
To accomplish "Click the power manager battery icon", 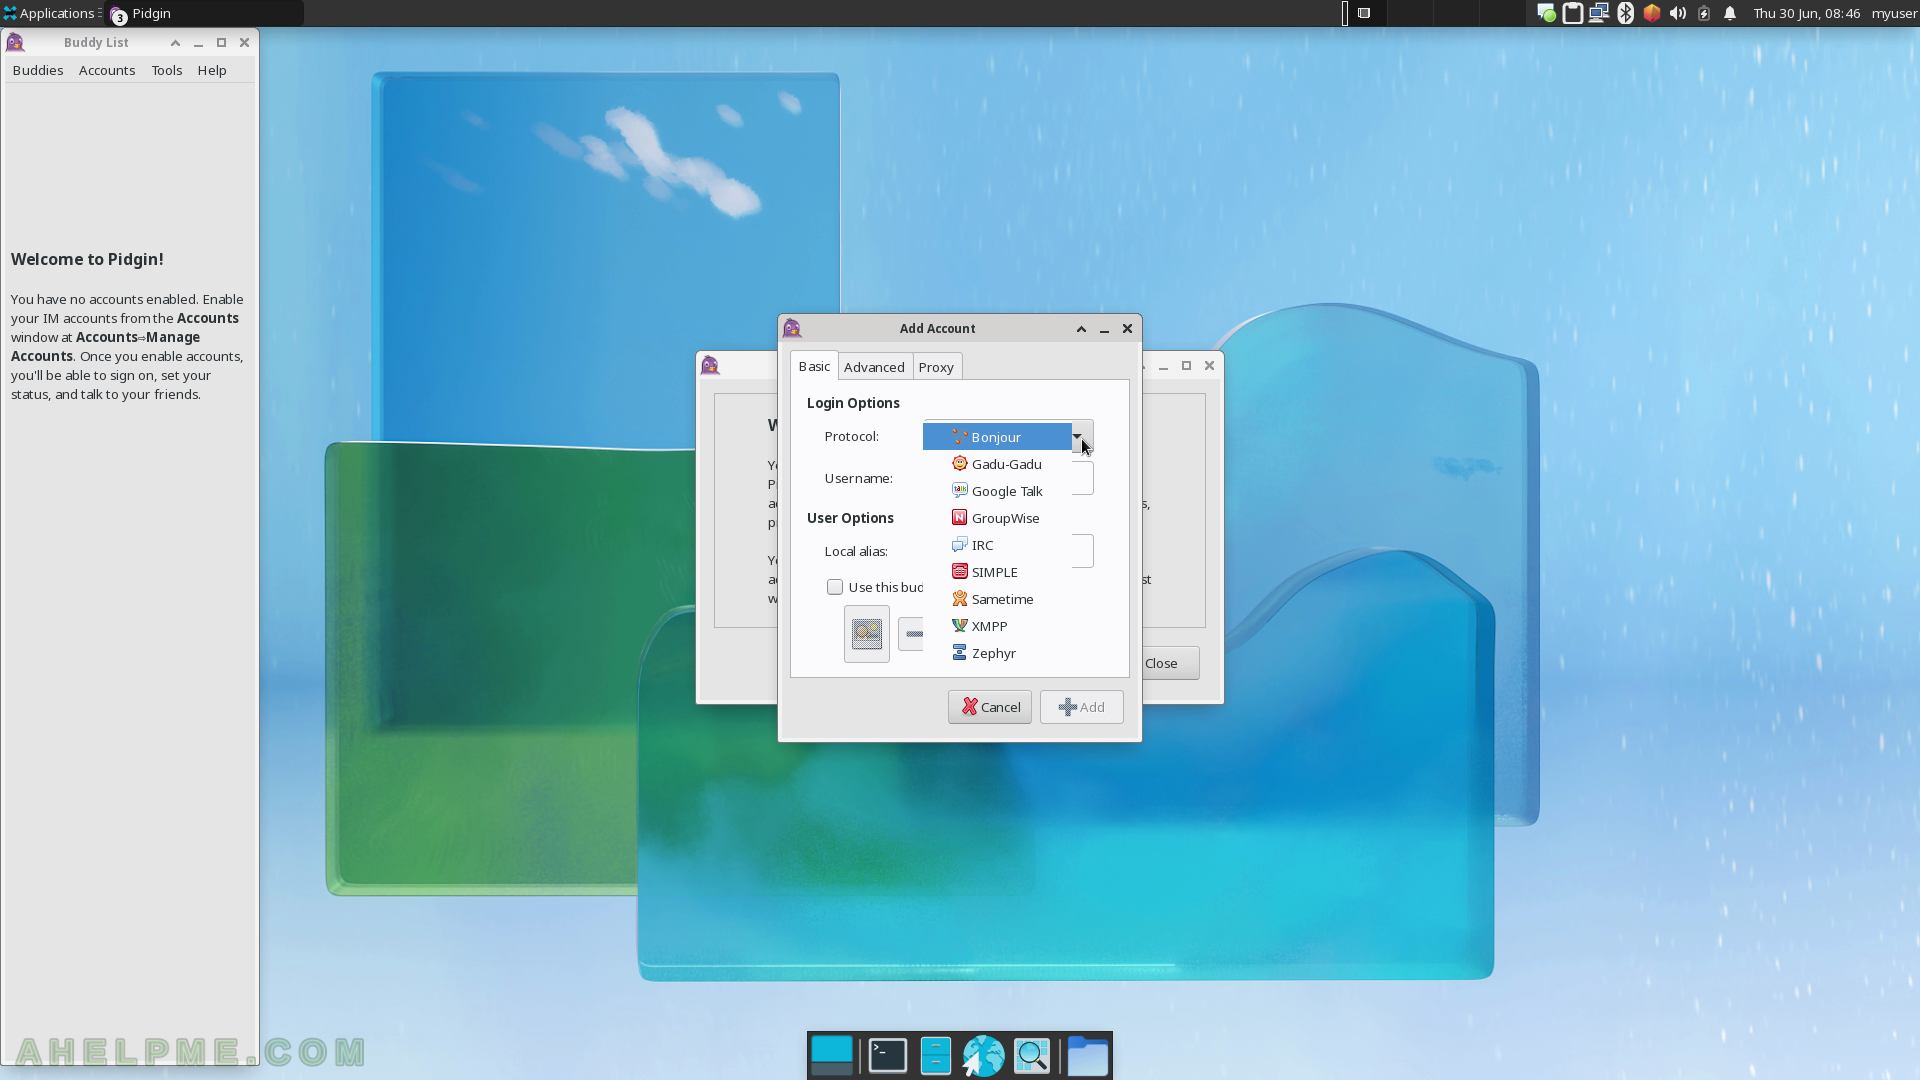I will click(1704, 13).
